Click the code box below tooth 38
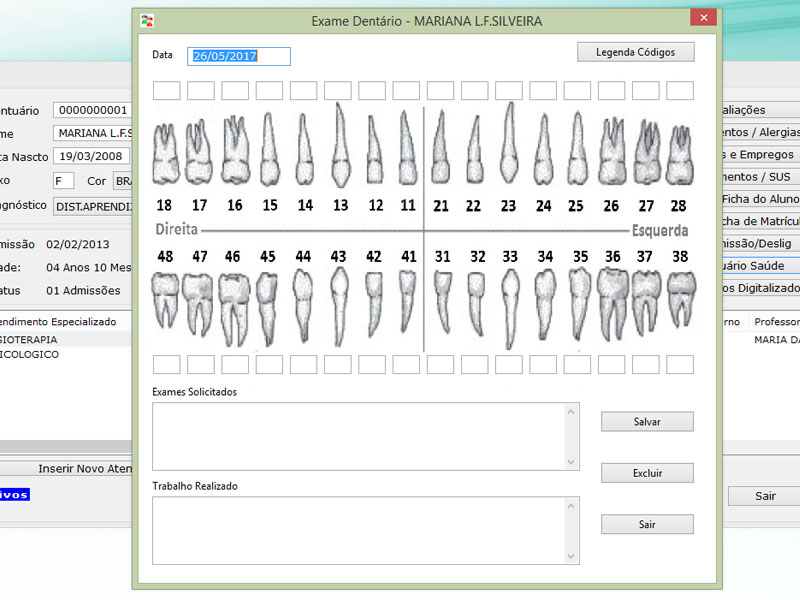This screenshot has width=800, height=600. (x=680, y=364)
